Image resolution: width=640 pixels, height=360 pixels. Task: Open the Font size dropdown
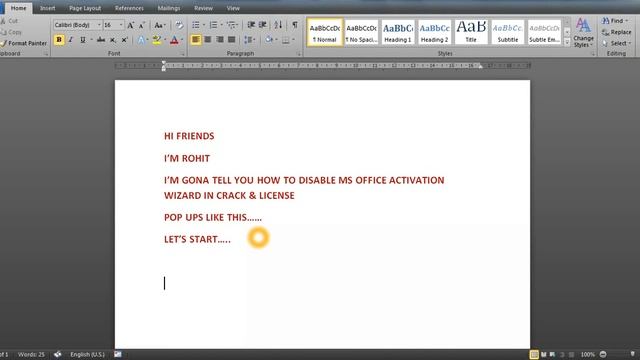[x=121, y=25]
